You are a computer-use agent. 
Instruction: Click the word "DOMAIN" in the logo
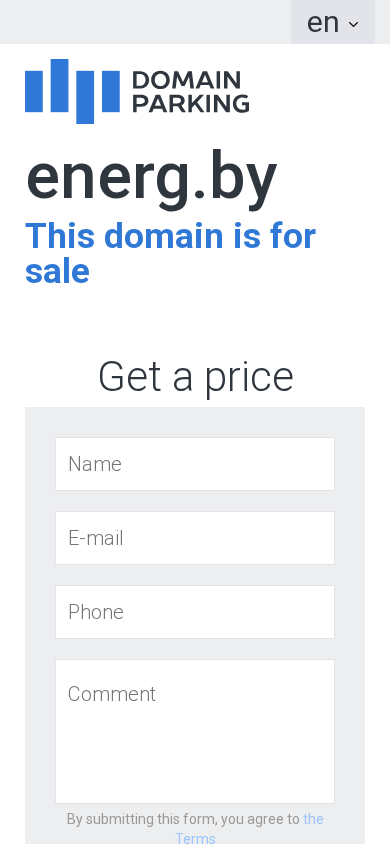click(186, 80)
